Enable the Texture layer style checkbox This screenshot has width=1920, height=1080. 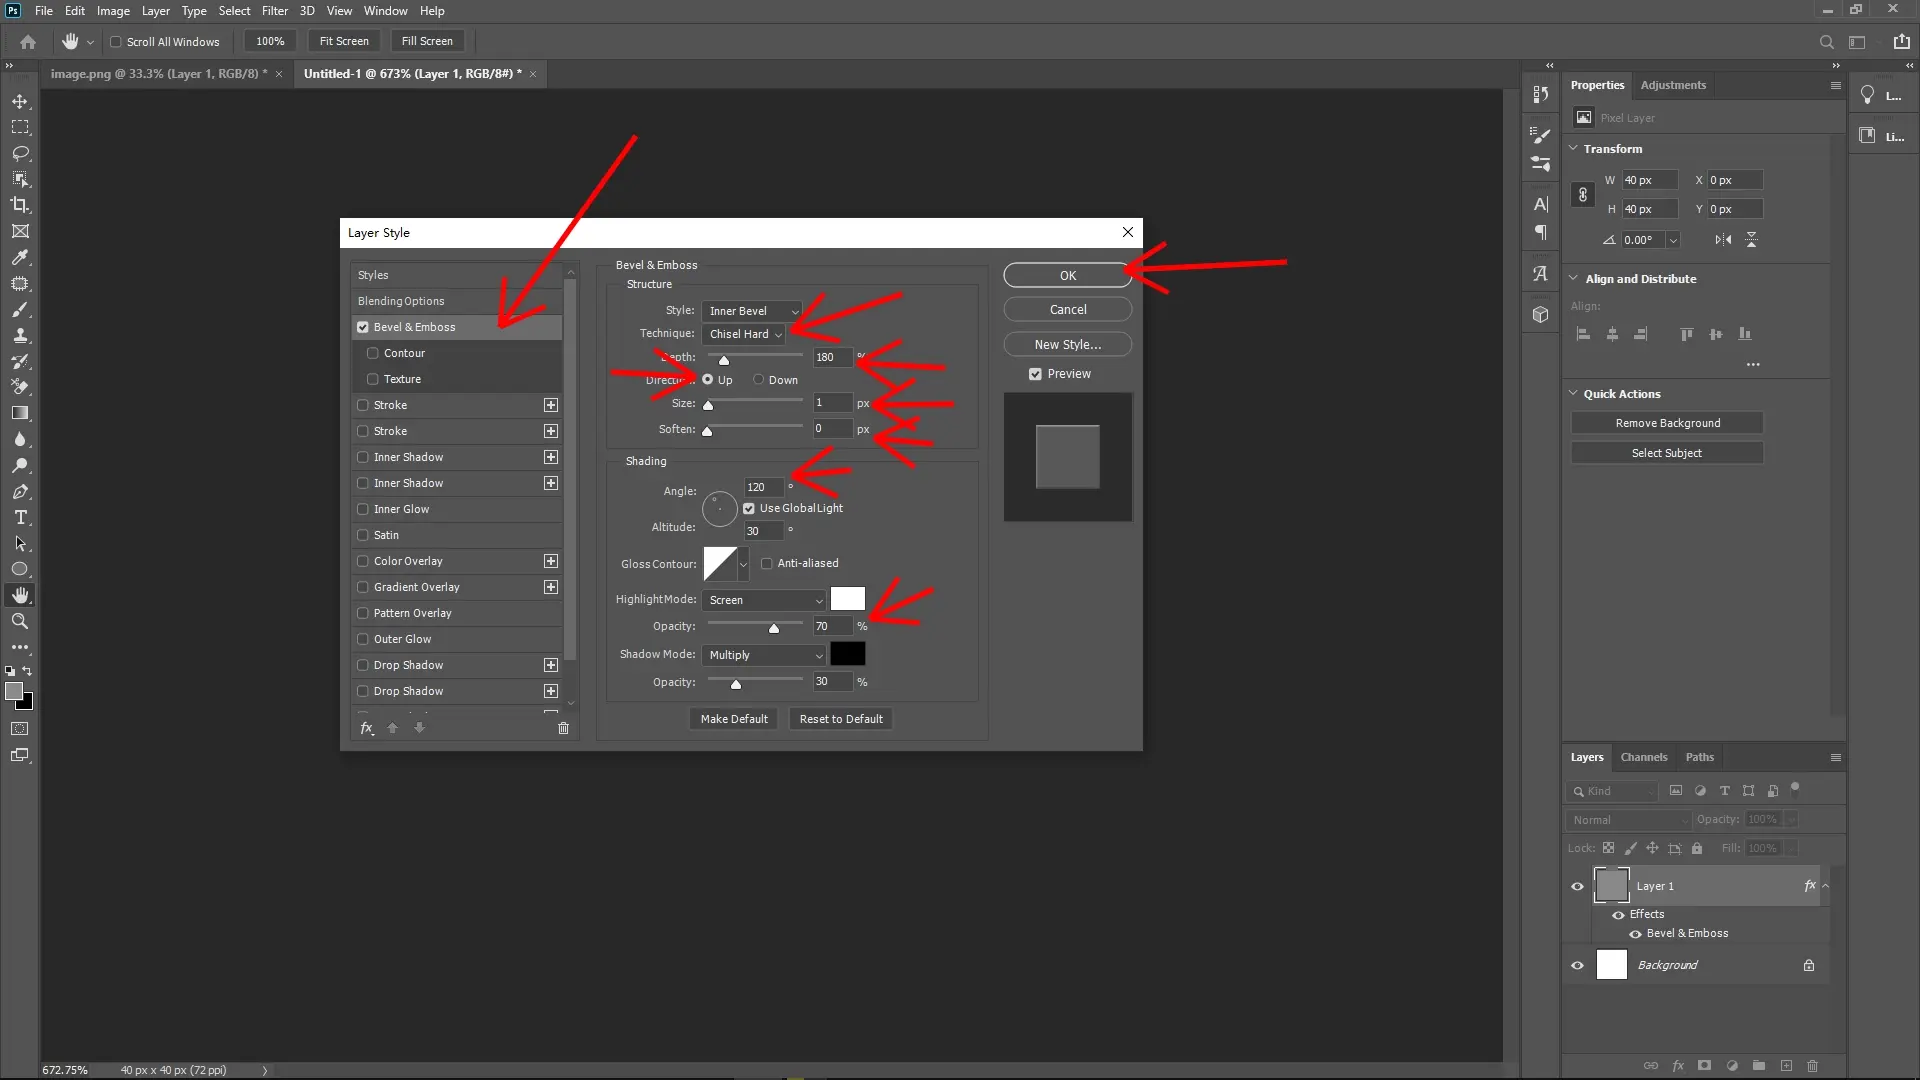tap(374, 379)
